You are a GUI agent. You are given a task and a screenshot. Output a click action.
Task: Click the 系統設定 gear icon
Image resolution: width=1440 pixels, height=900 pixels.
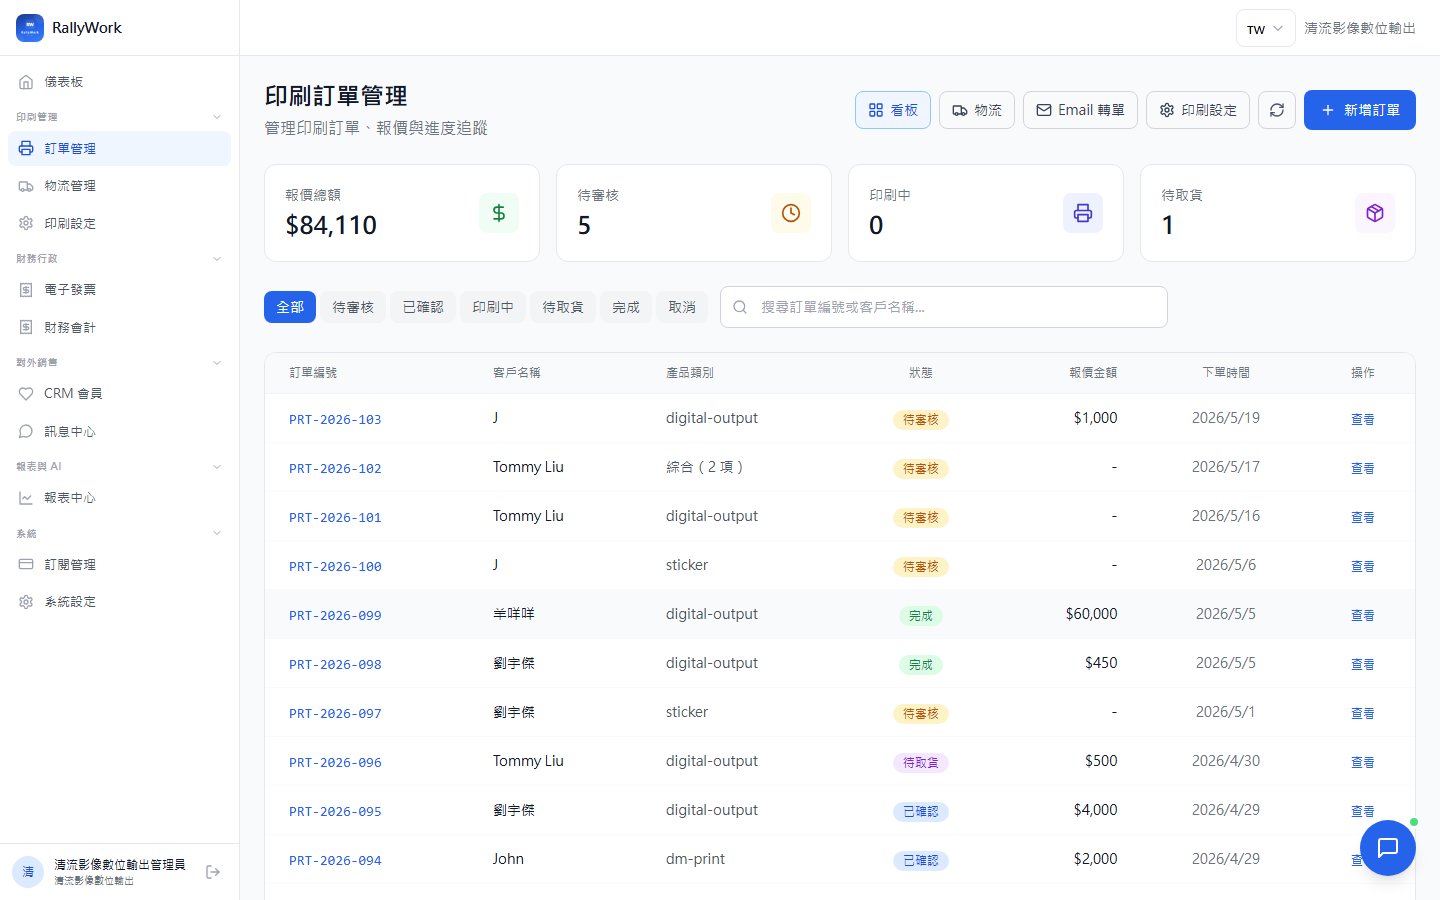coord(26,602)
